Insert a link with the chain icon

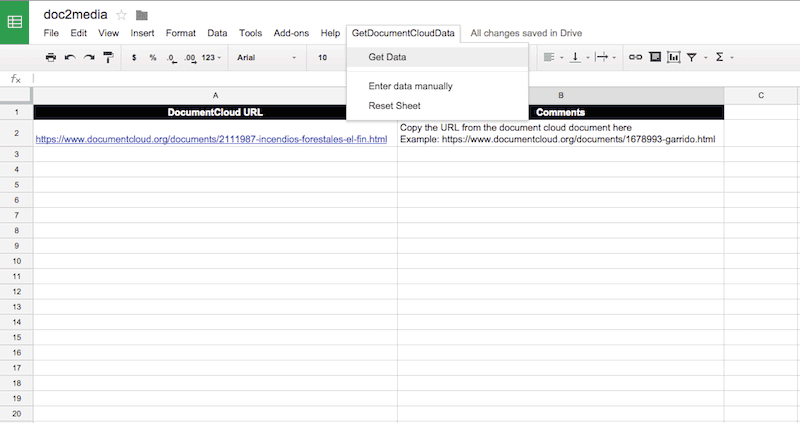pyautogui.click(x=635, y=57)
